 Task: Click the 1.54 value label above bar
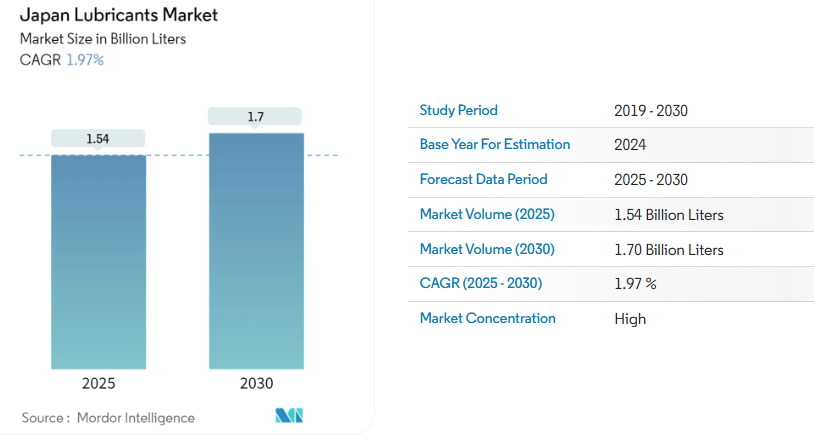pos(98,139)
